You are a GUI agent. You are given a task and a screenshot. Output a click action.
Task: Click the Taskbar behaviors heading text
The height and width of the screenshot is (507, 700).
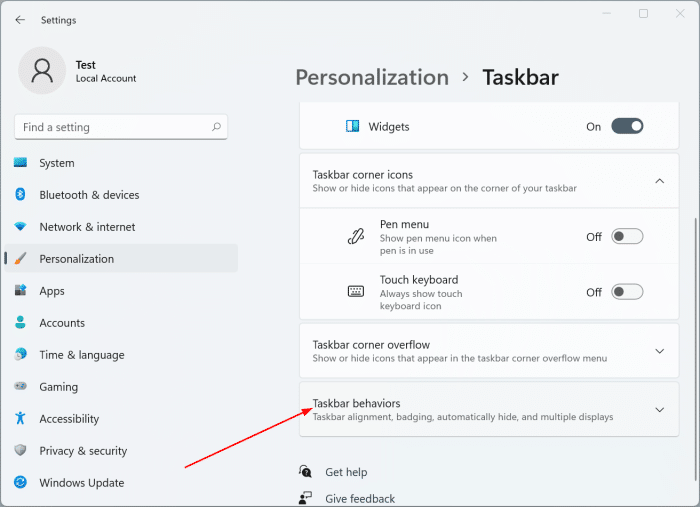click(x=356, y=403)
